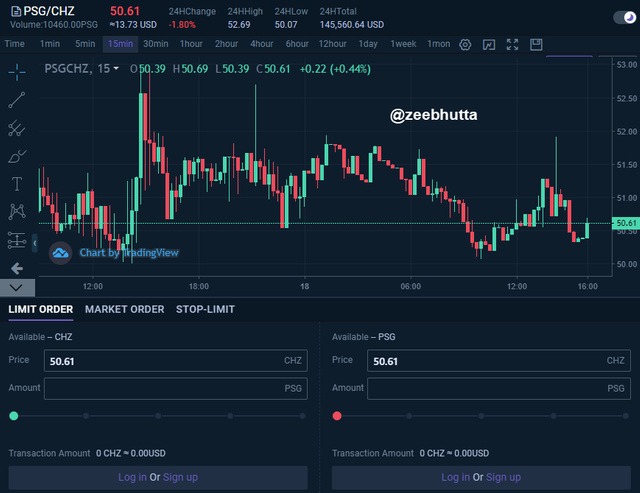Click the 24HHigh 52.69 value
640x493 pixels.
tap(239, 25)
